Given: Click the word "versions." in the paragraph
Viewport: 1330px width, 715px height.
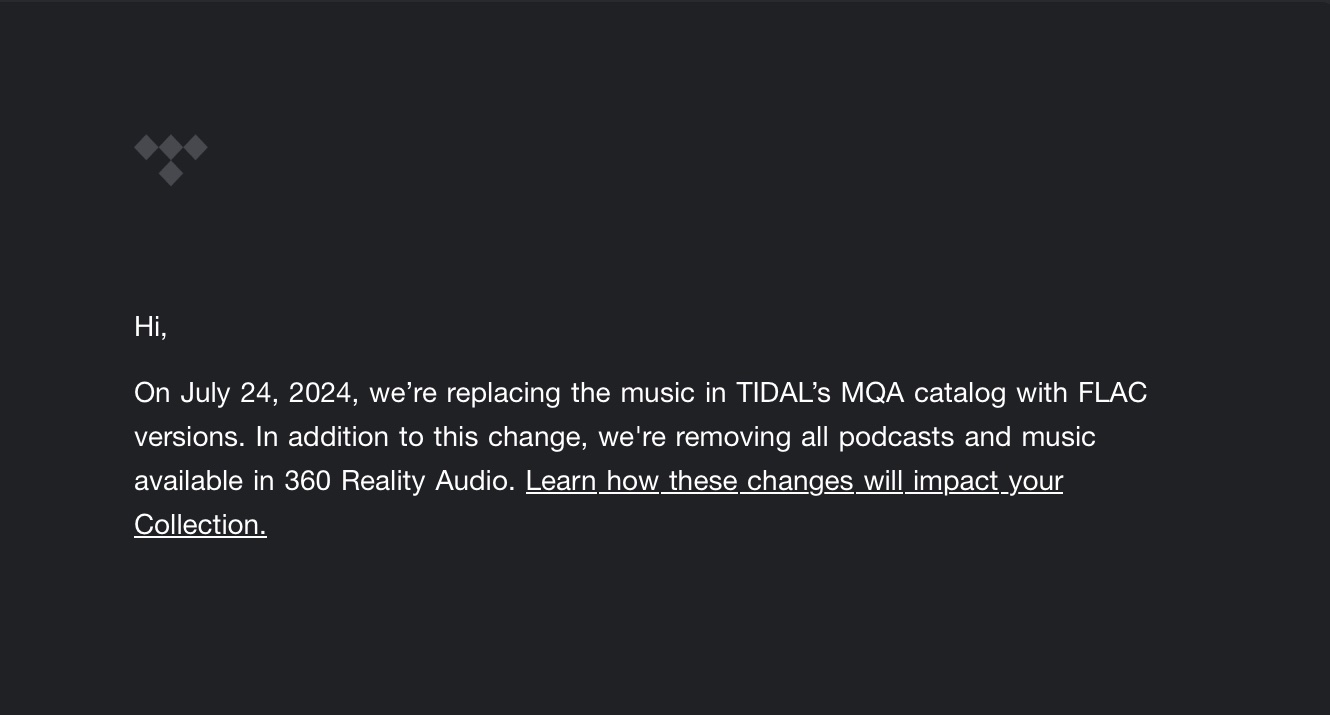Looking at the screenshot, I should click(x=189, y=437).
